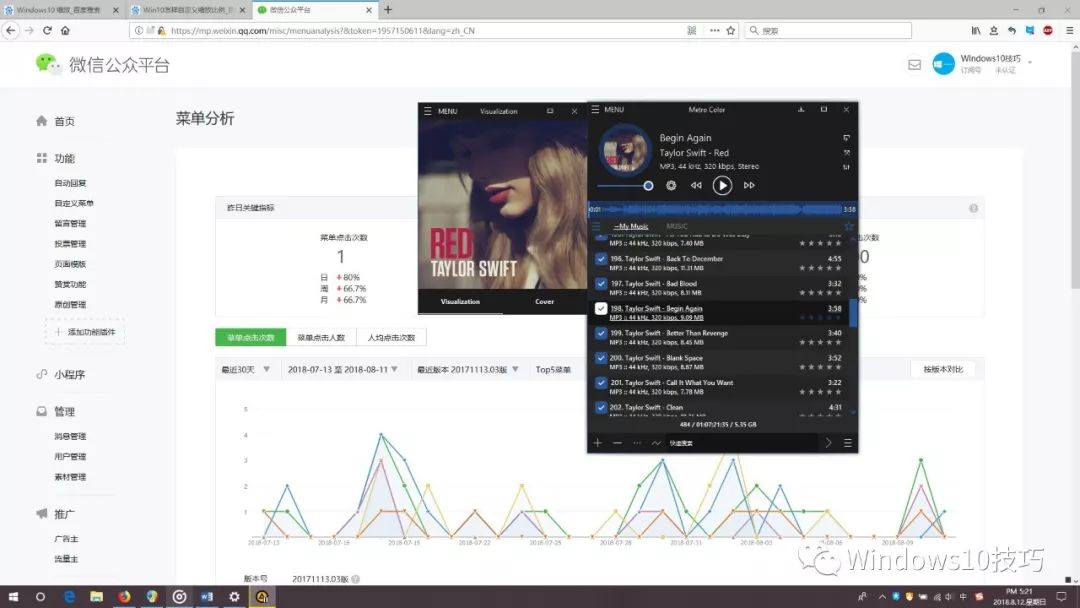Image resolution: width=1080 pixels, height=608 pixels.
Task: Go to the browser home icon
Action: click(65, 30)
